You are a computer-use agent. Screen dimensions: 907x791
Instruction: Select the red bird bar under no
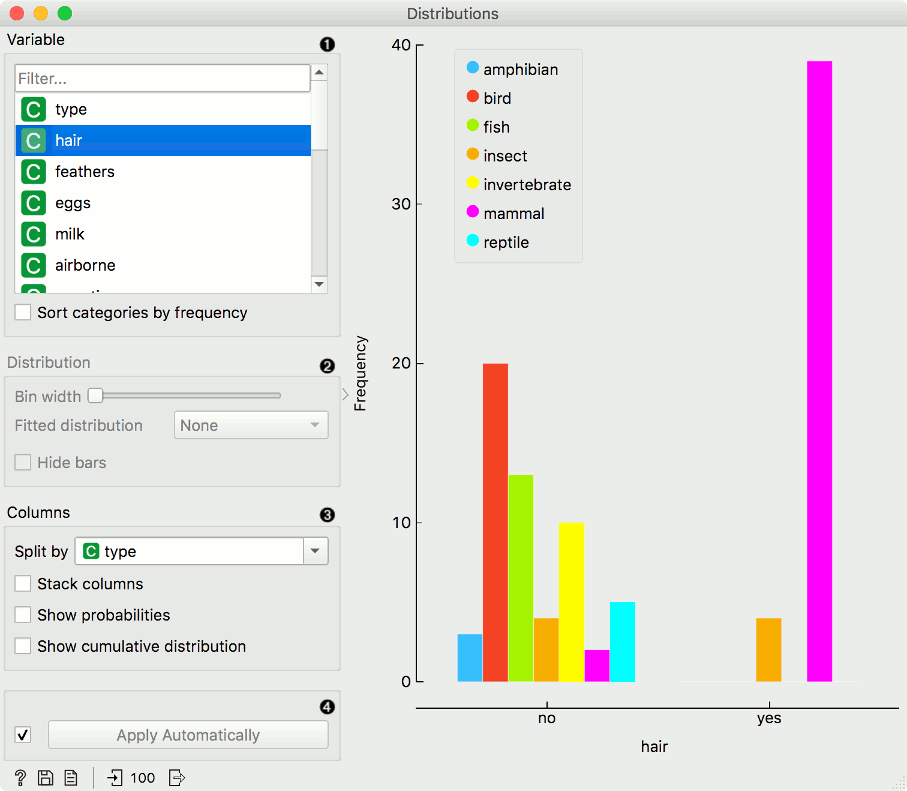click(495, 523)
